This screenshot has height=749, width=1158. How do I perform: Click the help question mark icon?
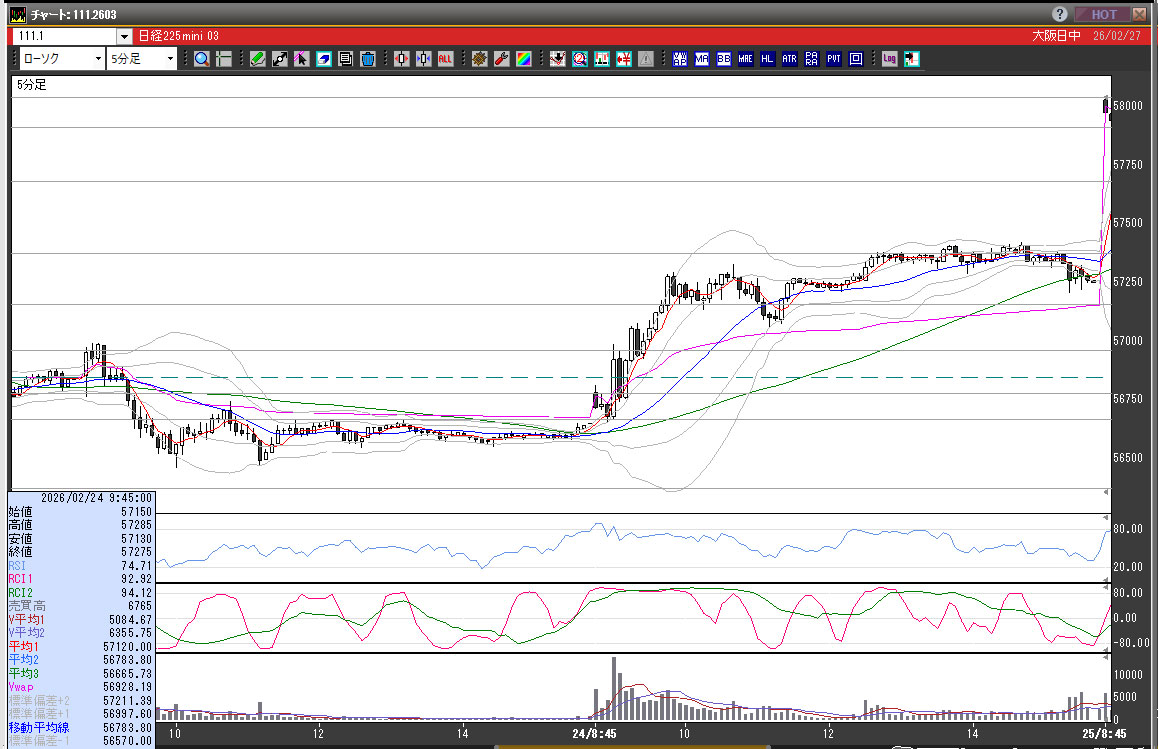1060,14
